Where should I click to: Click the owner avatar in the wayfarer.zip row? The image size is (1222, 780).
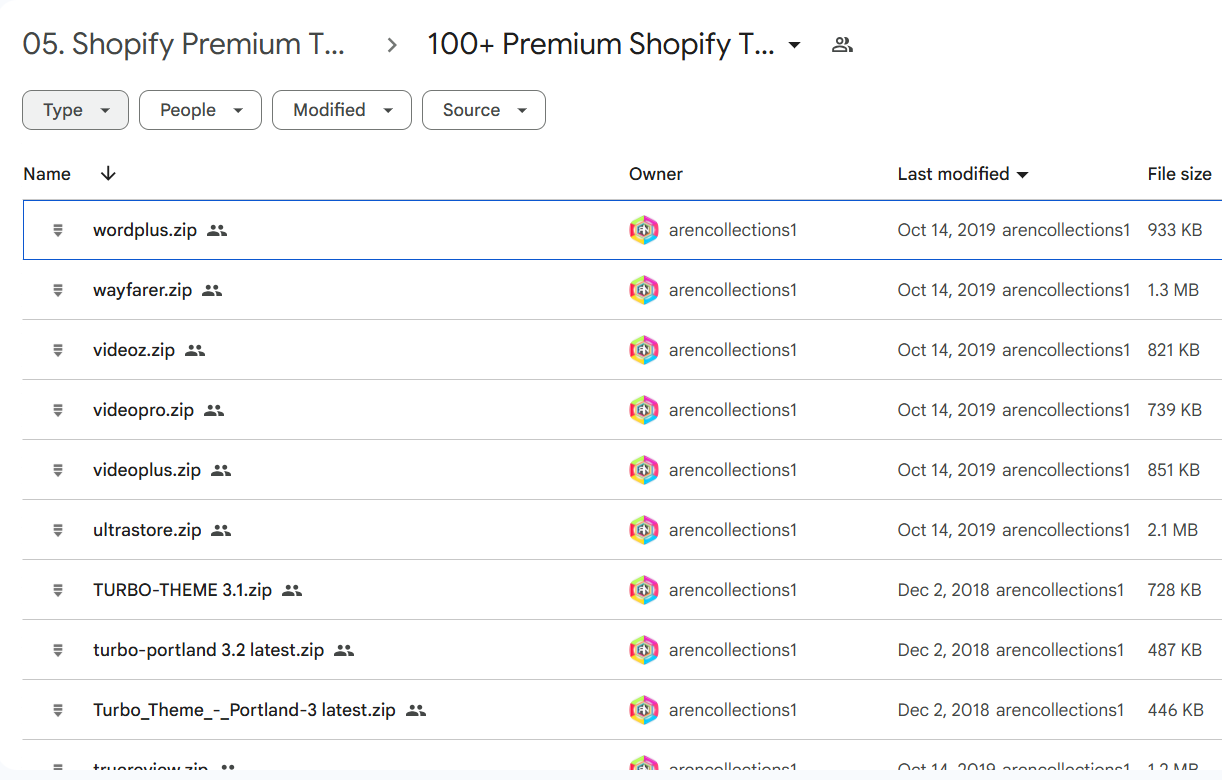tap(644, 290)
